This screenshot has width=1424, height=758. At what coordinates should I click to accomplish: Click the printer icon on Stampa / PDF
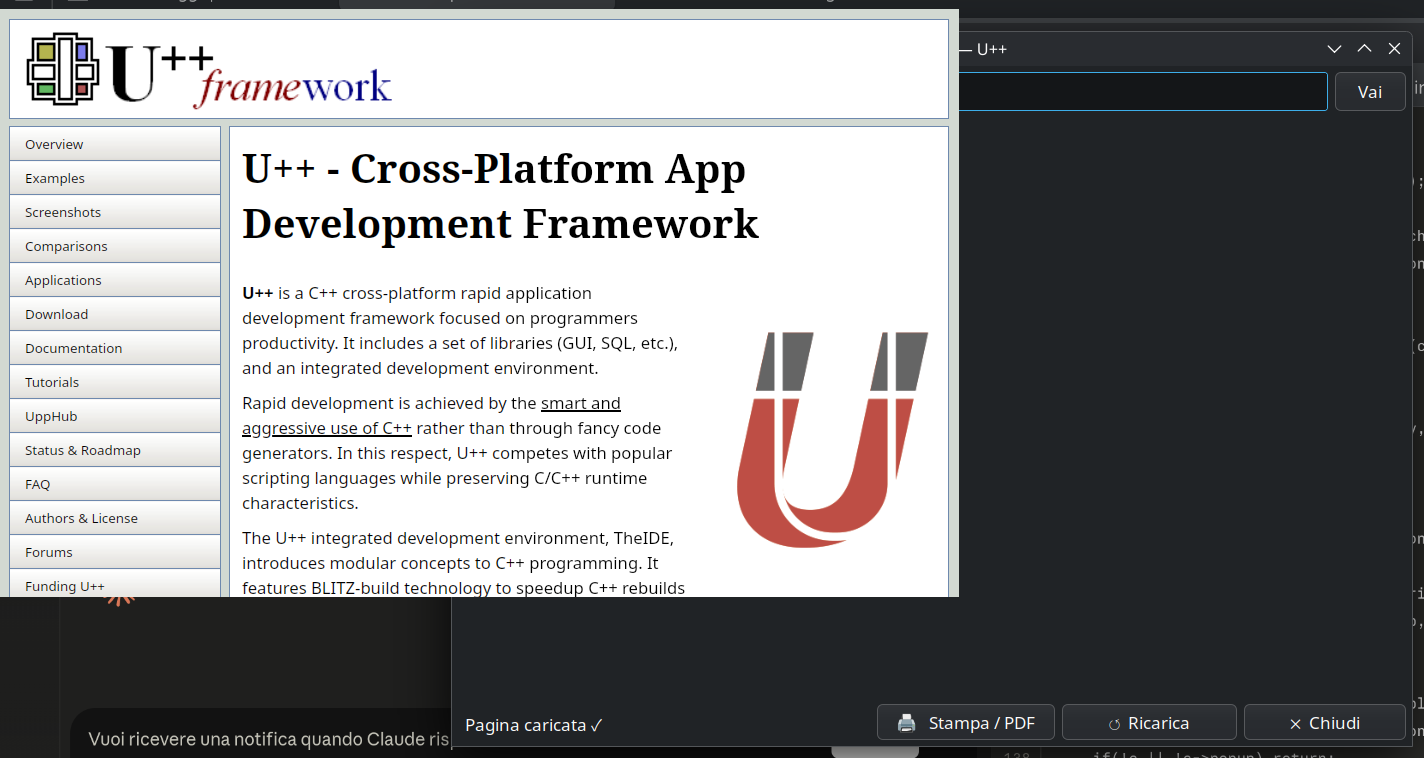(907, 723)
